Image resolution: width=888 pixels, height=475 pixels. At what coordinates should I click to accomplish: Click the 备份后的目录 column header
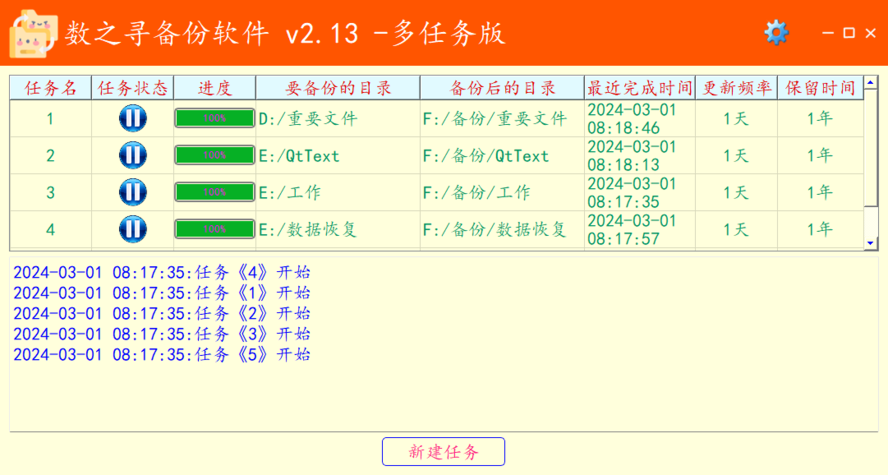coord(502,88)
